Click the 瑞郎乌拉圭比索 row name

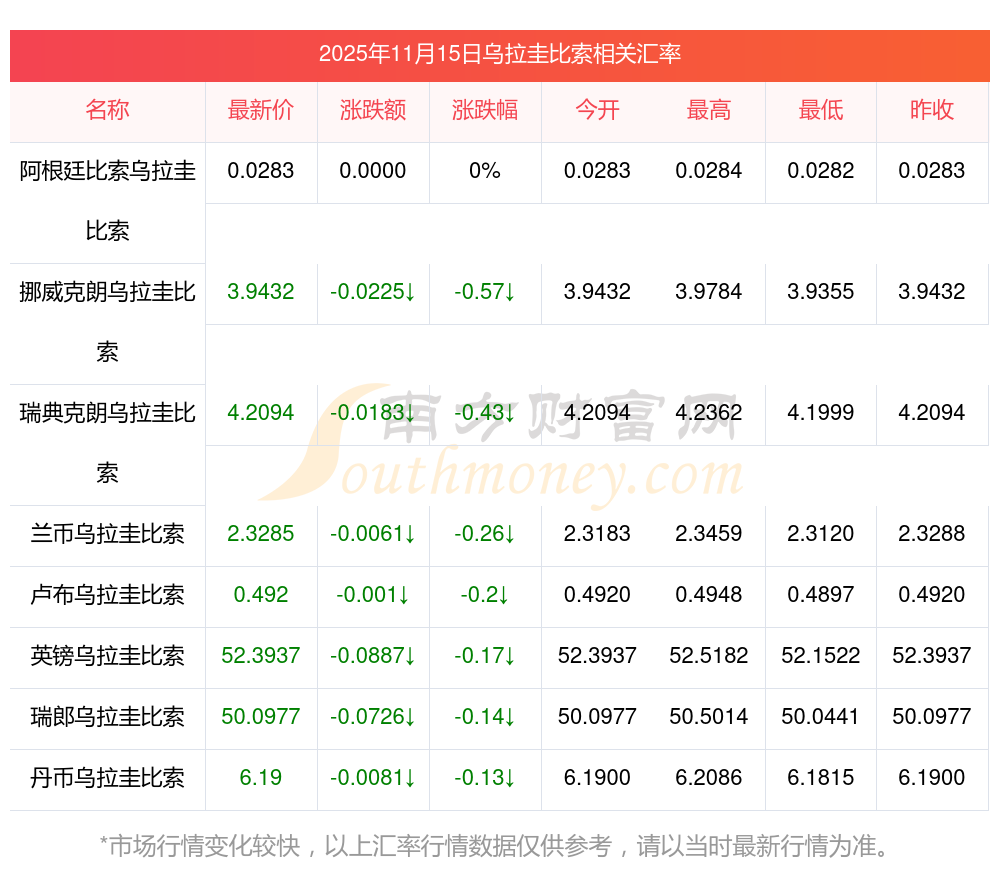(107, 717)
